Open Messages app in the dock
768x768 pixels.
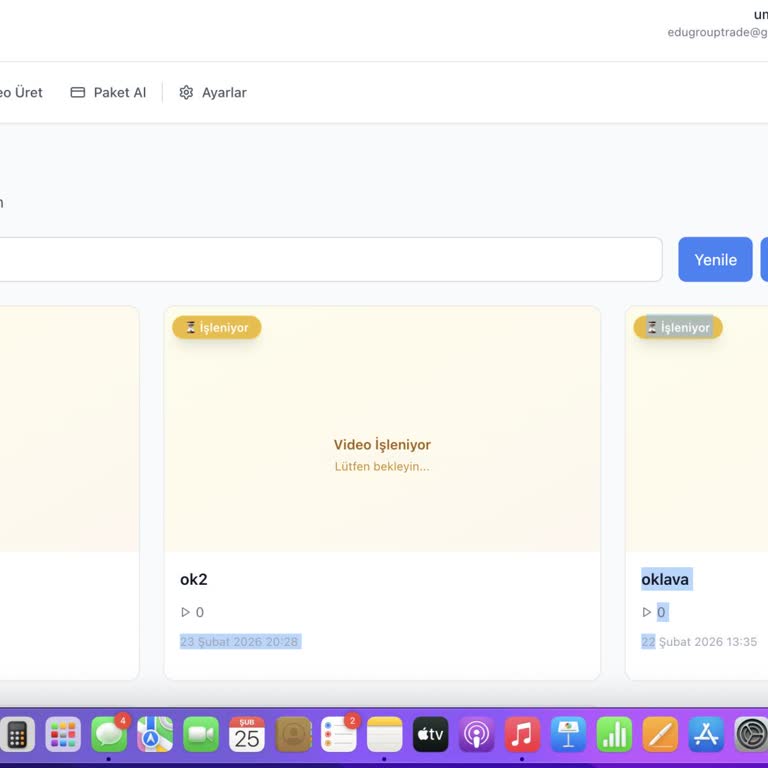[x=109, y=734]
